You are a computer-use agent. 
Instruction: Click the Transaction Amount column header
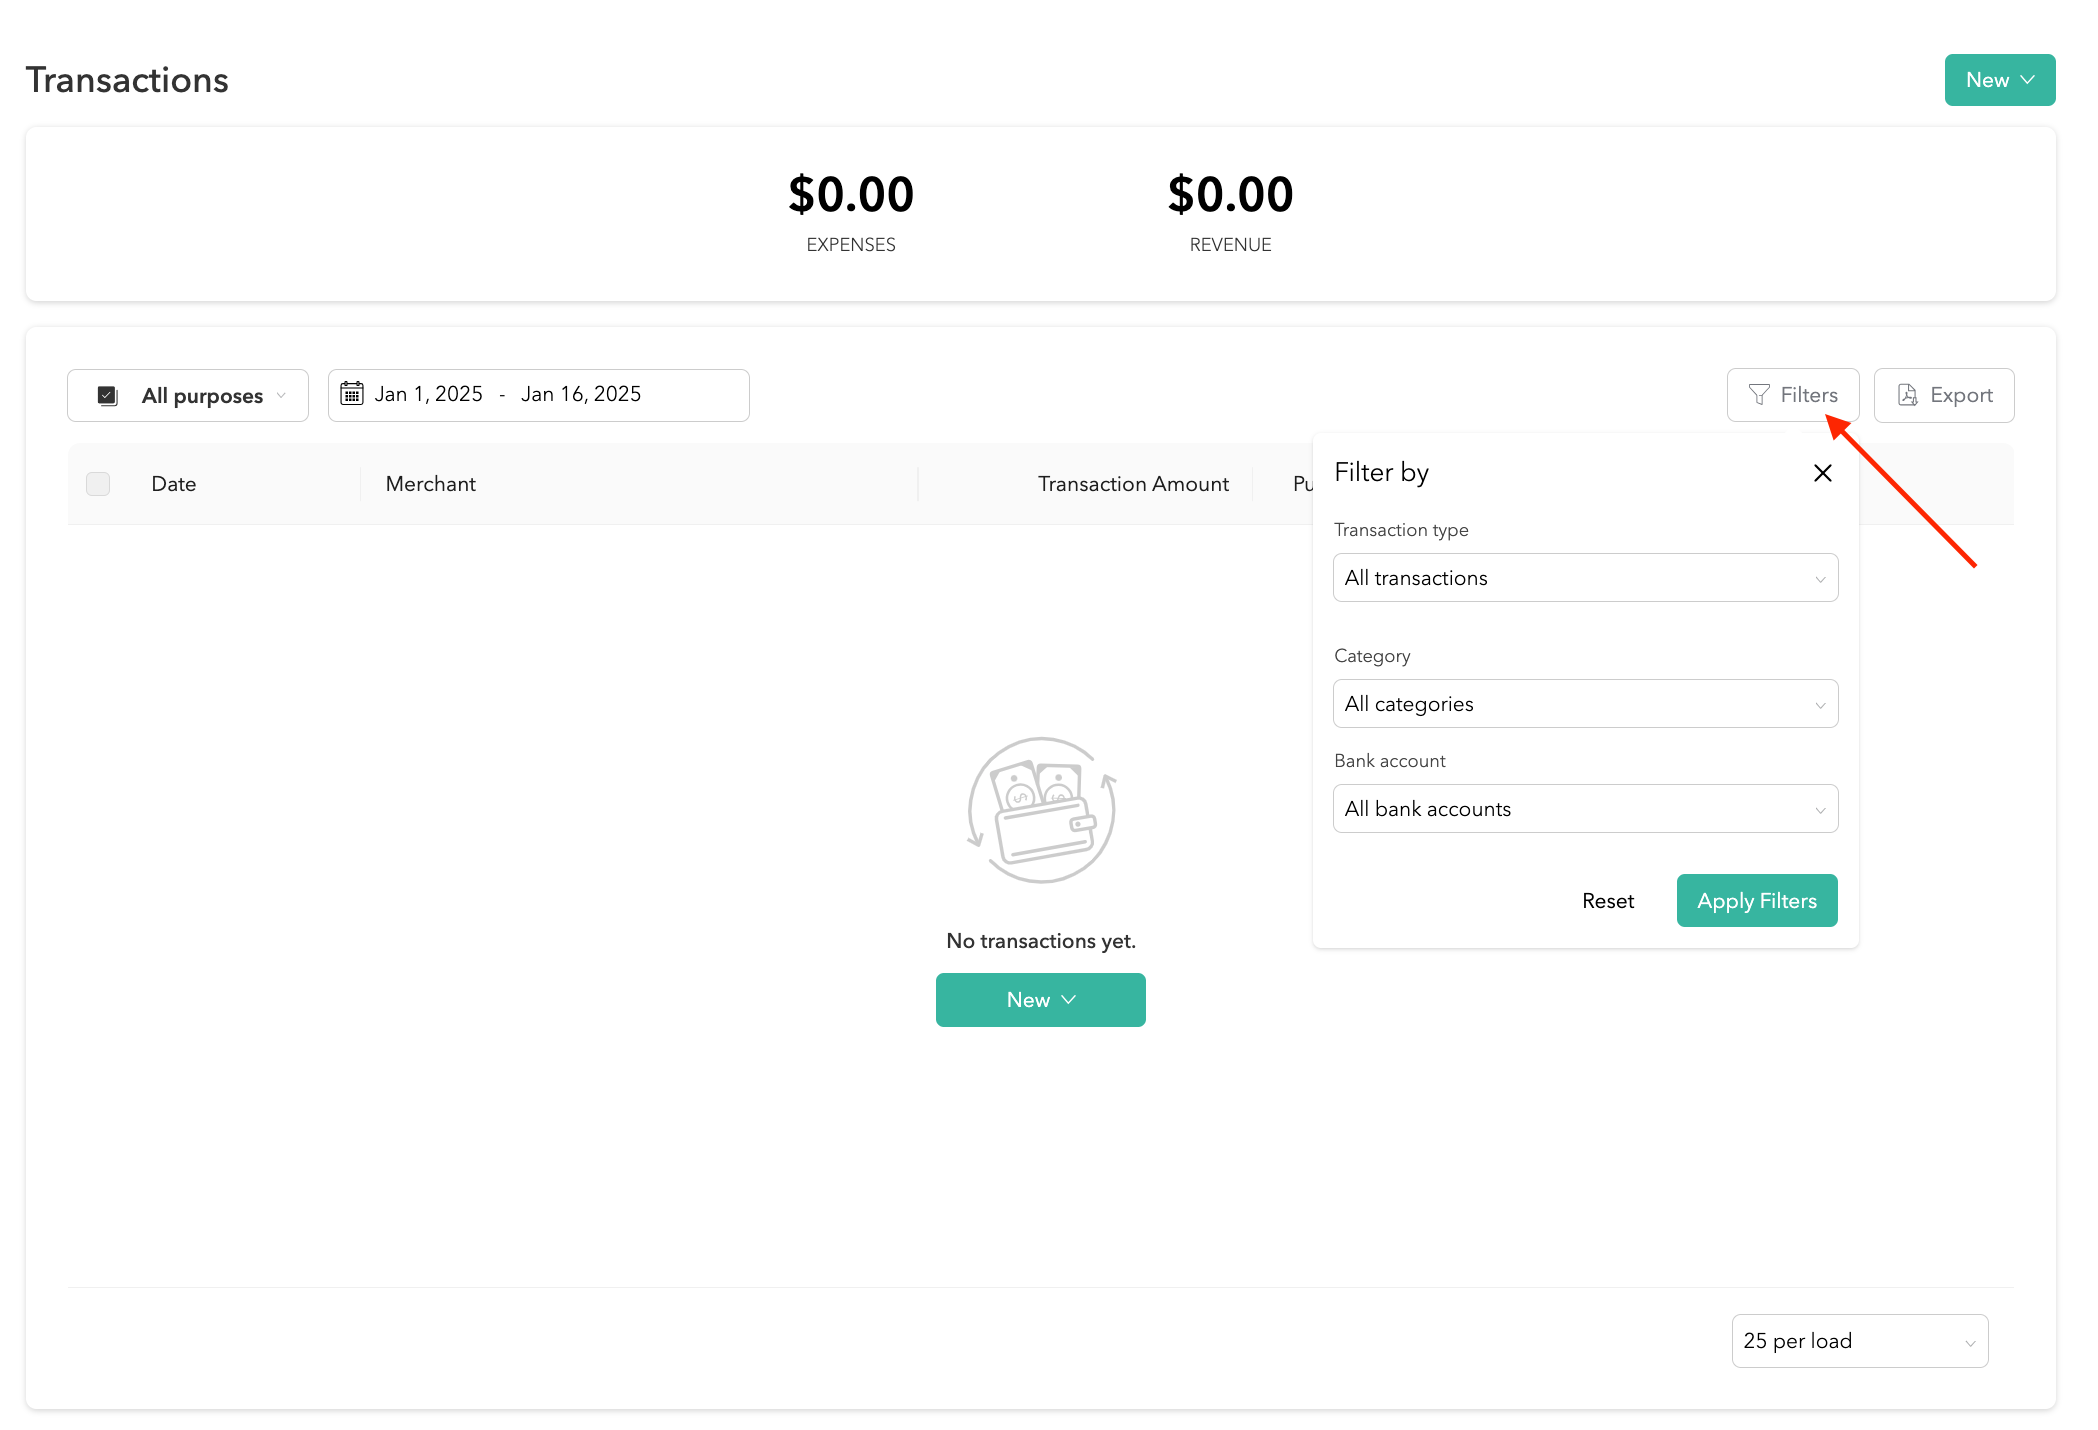point(1132,484)
